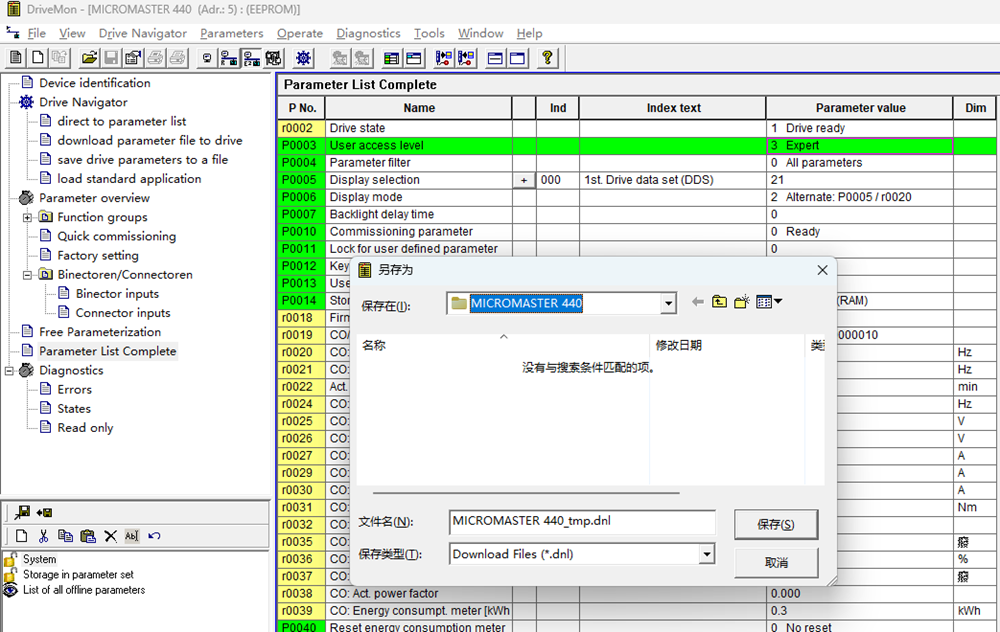Image resolution: width=1000 pixels, height=632 pixels.
Task: Click the single computer connection toolbar icon
Action: tap(207, 58)
